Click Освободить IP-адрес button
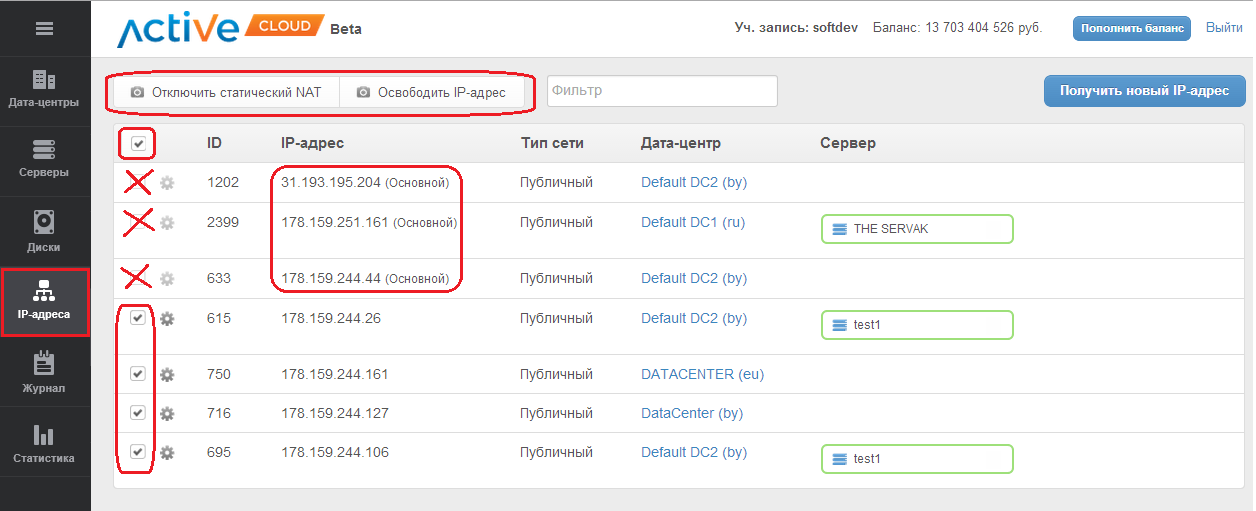 [x=431, y=92]
